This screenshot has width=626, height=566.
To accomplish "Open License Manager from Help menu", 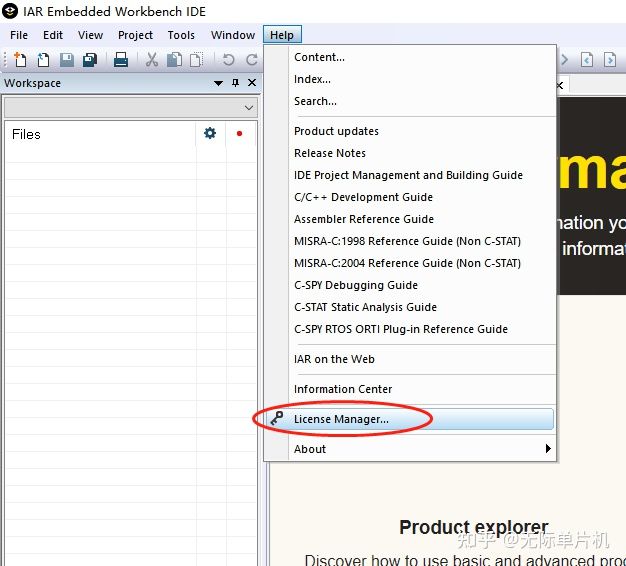I will point(341,419).
